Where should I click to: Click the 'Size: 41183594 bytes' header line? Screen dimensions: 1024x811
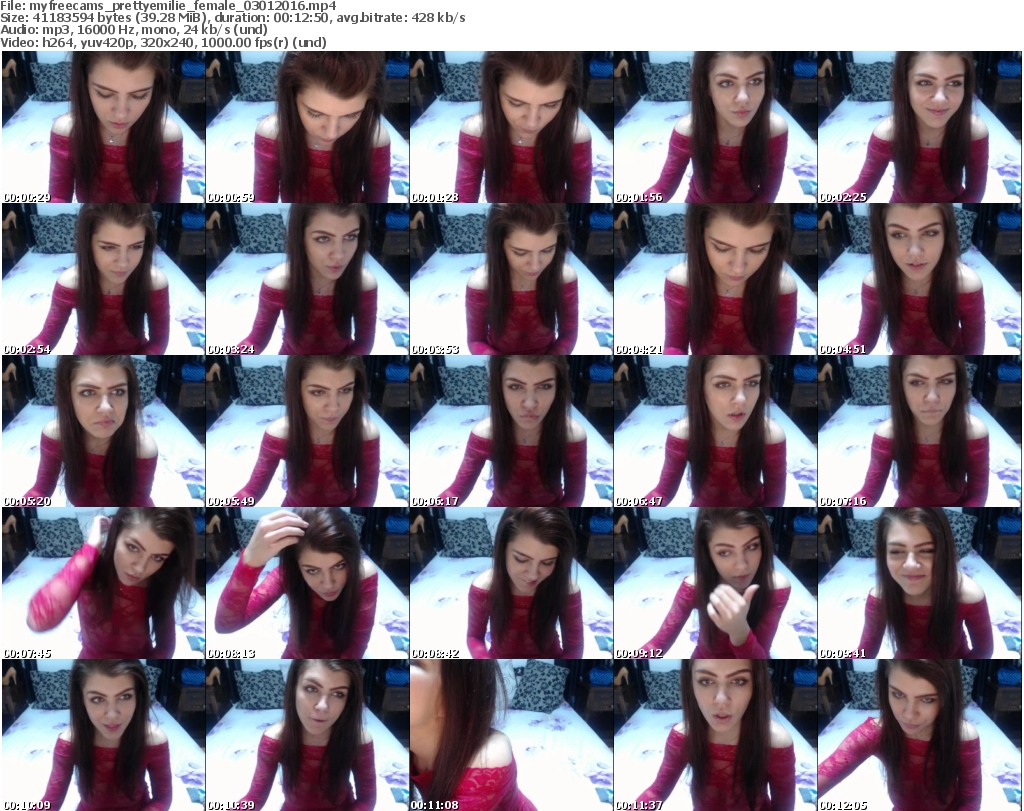pos(232,18)
